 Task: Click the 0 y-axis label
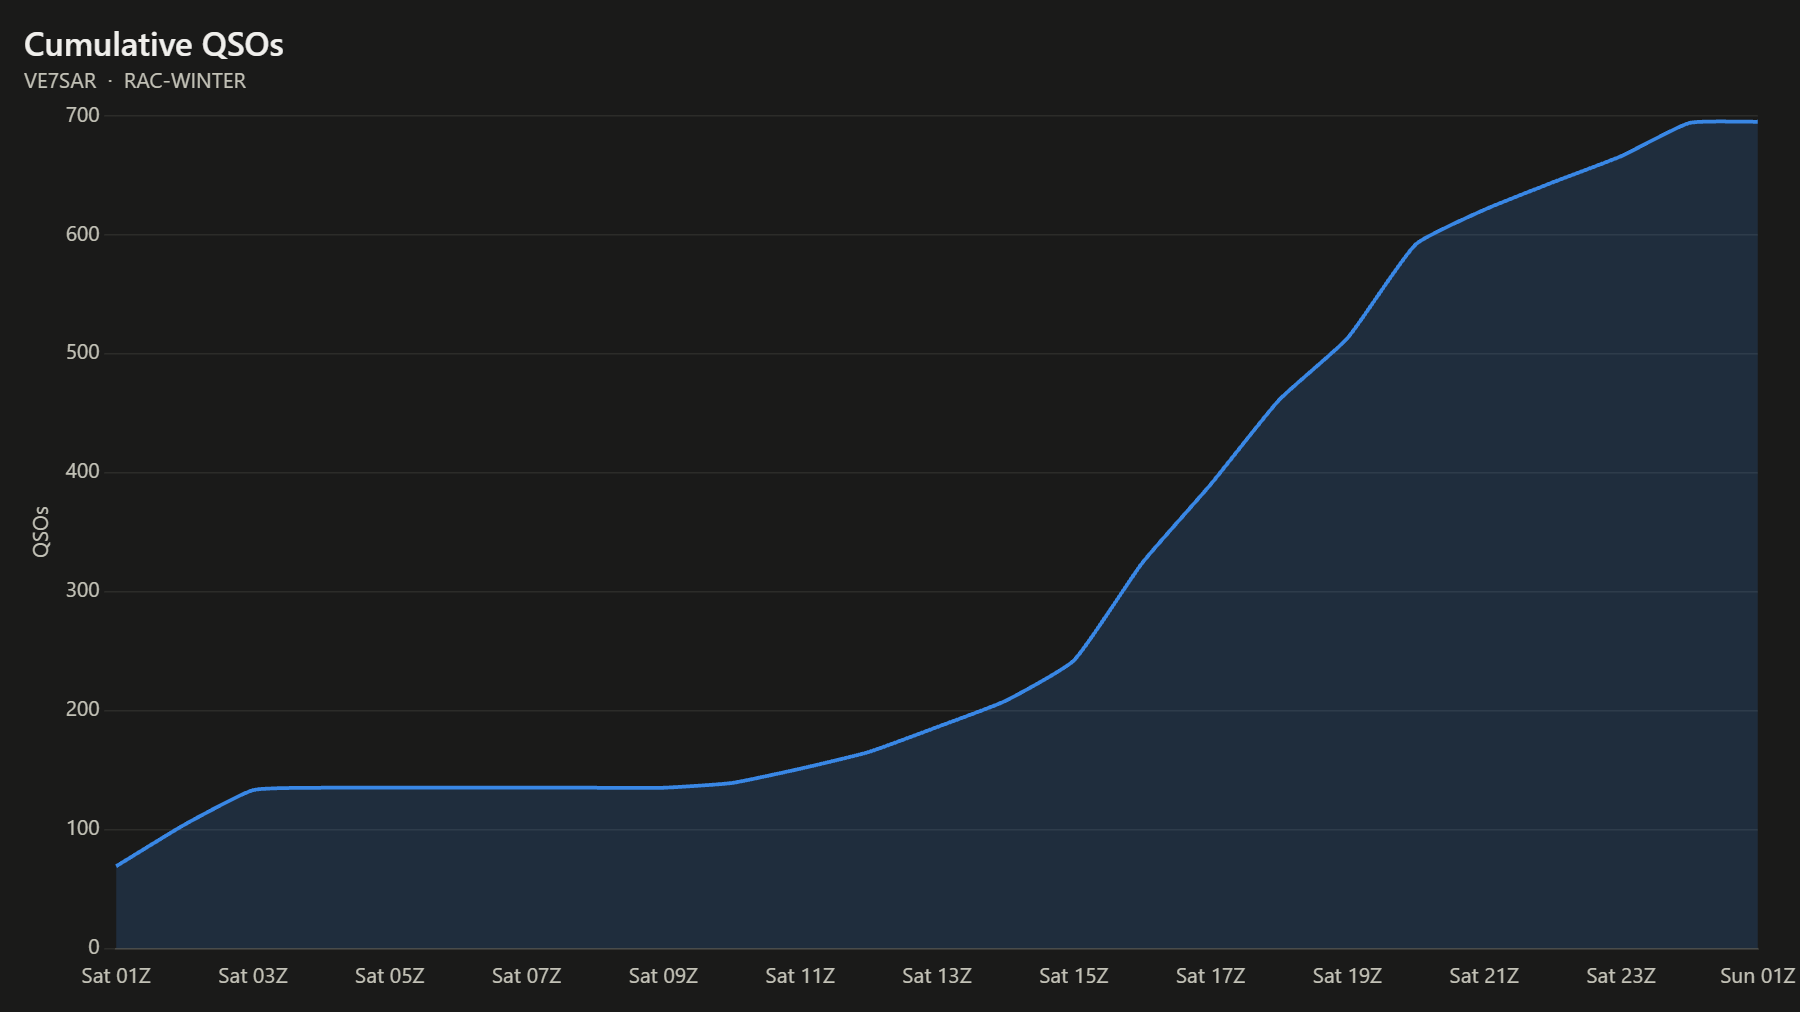94,947
